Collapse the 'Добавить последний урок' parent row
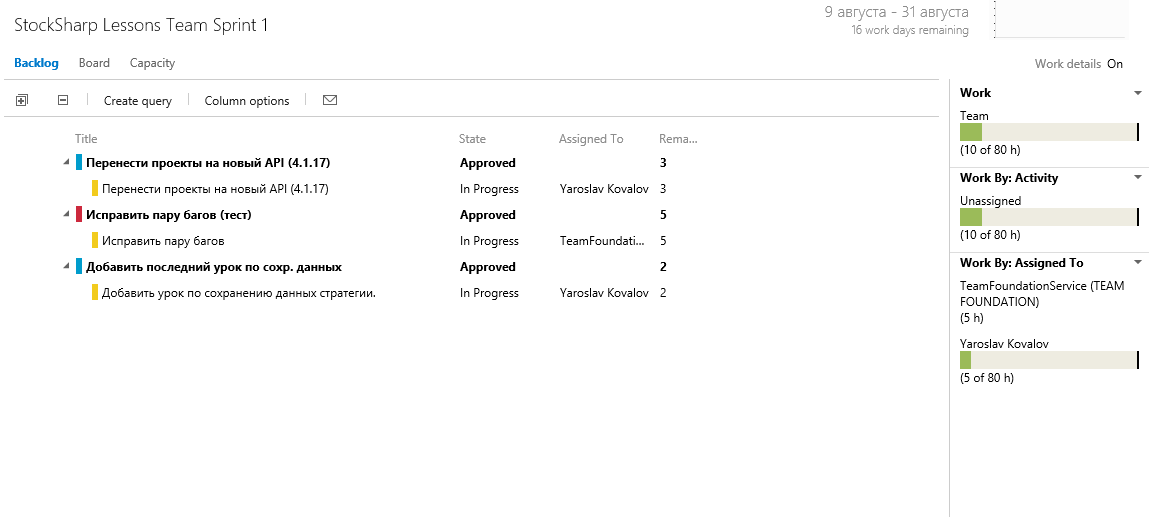1149x517 pixels. [x=67, y=267]
